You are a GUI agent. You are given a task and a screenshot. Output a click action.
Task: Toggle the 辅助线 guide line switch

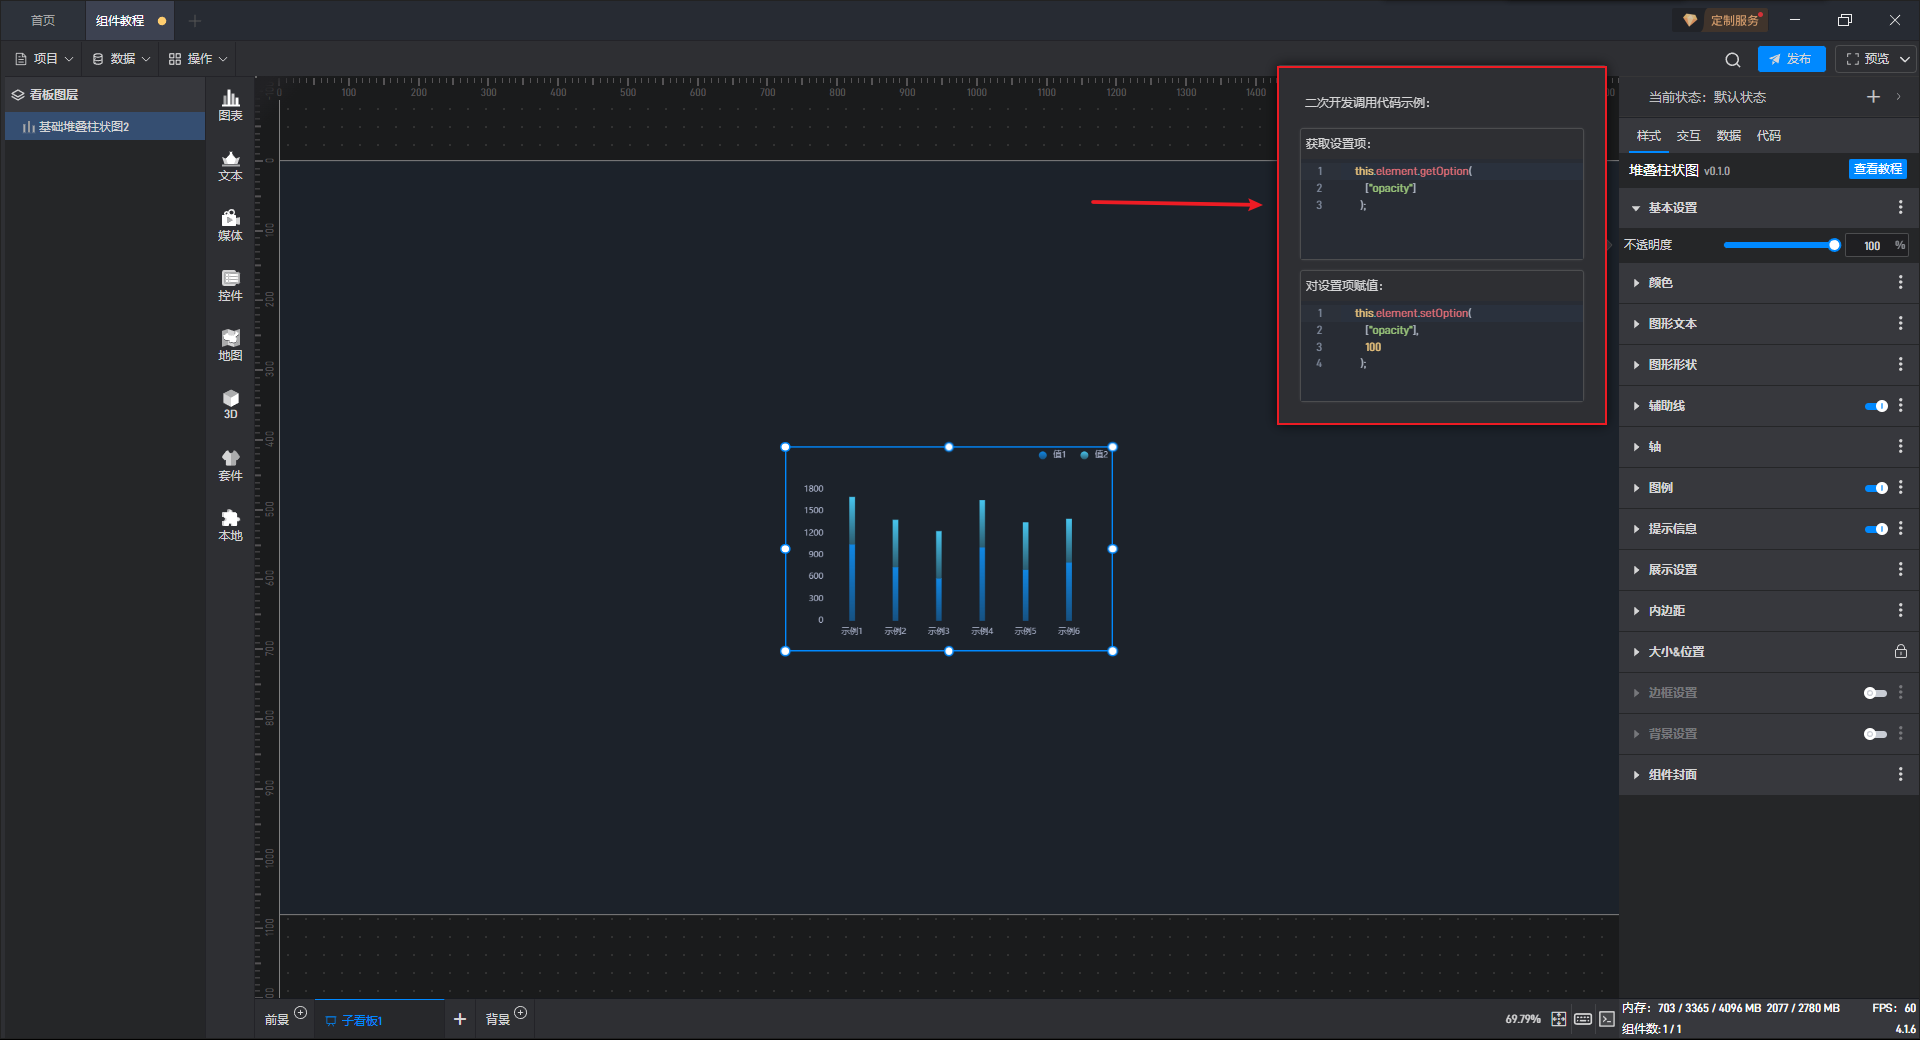(x=1876, y=406)
